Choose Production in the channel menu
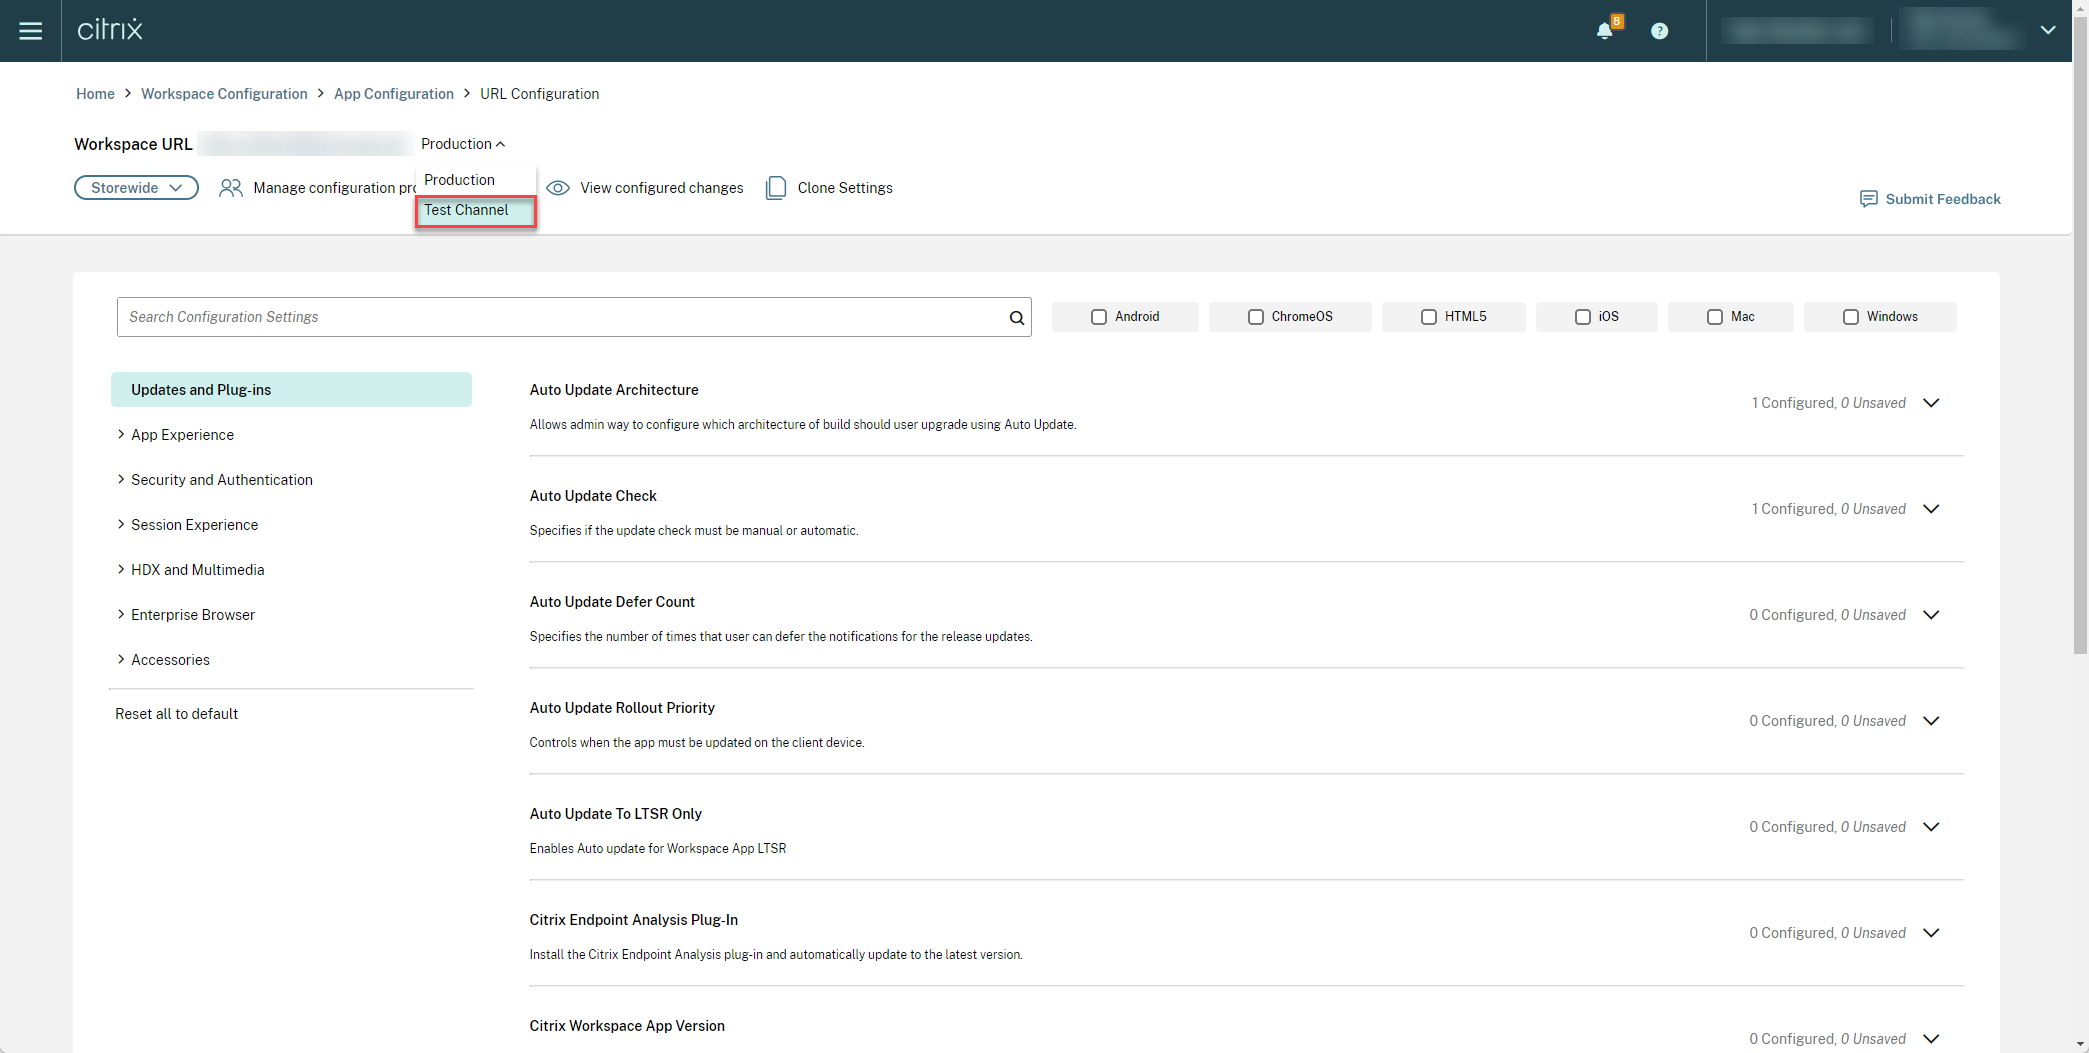 (x=459, y=180)
